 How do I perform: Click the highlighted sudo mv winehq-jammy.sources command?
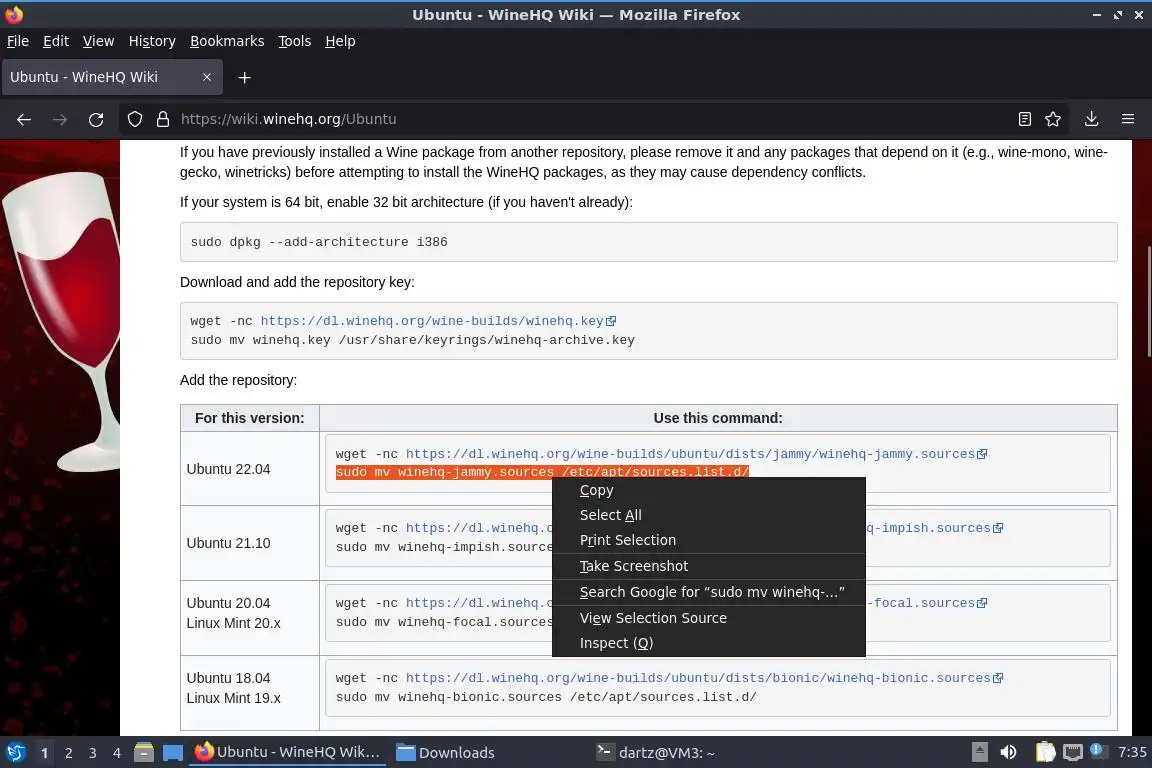click(542, 472)
